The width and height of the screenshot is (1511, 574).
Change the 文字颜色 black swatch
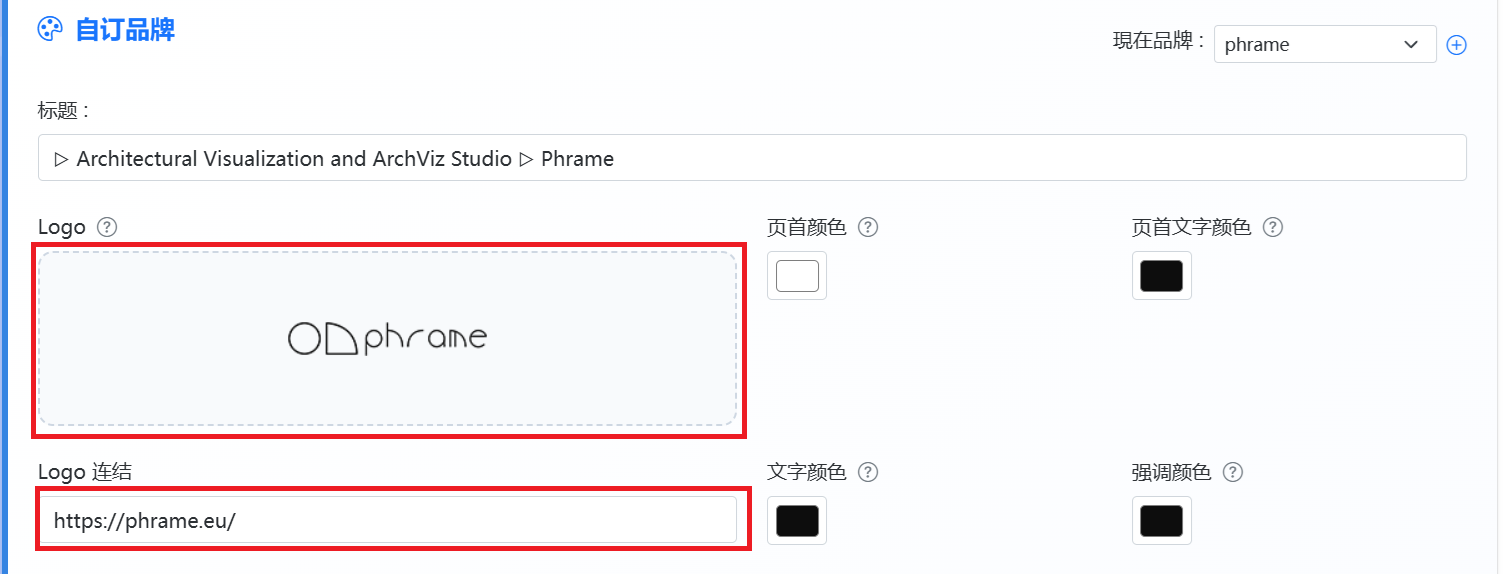coord(797,520)
